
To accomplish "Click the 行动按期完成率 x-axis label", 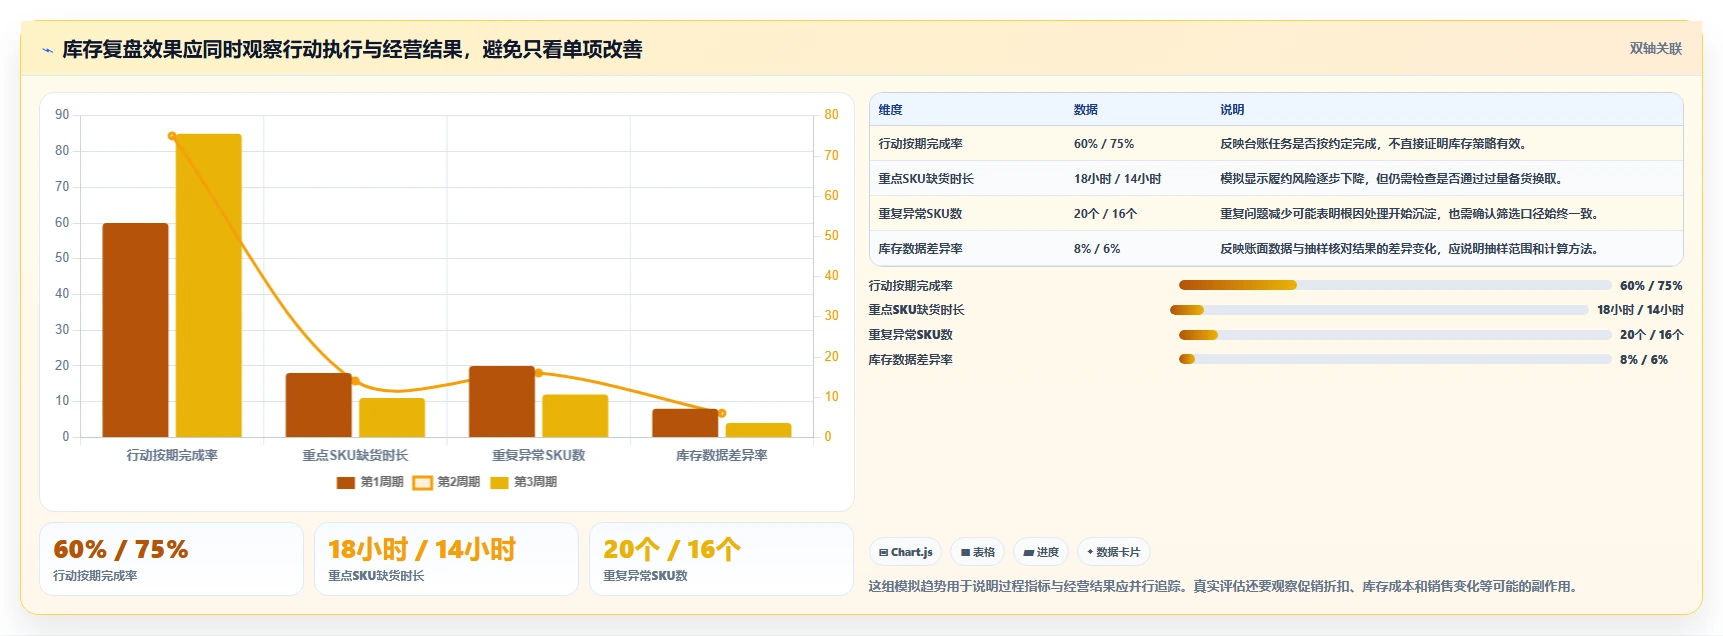I will (x=172, y=455).
